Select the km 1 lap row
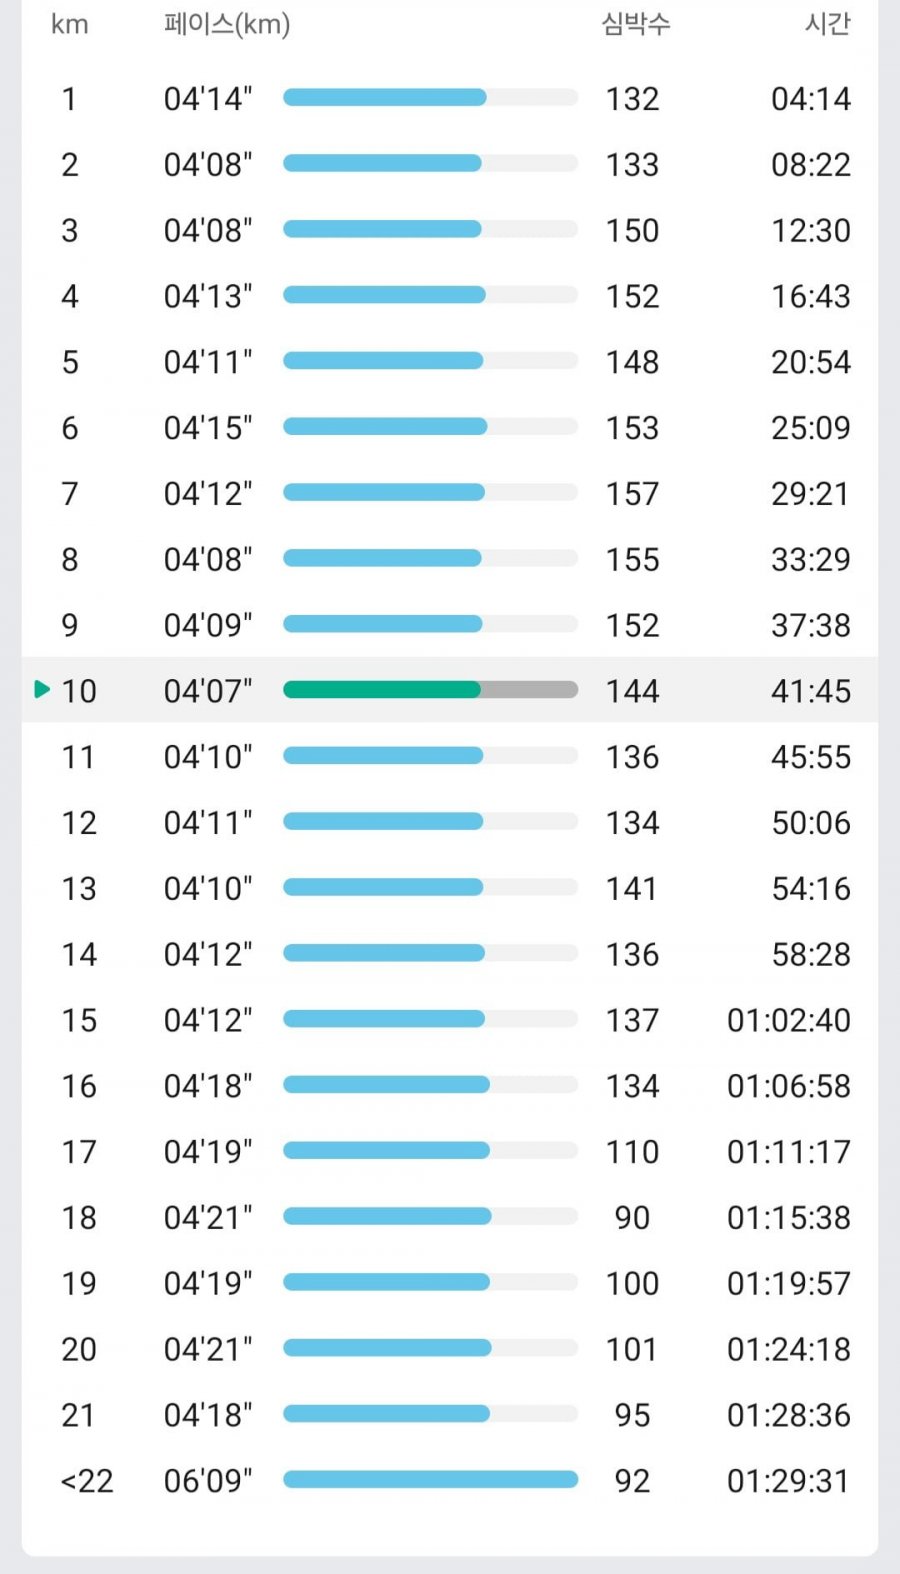 (x=450, y=98)
